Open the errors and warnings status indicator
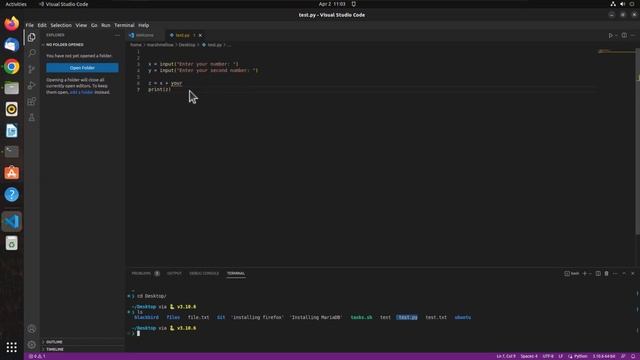 (x=37, y=356)
